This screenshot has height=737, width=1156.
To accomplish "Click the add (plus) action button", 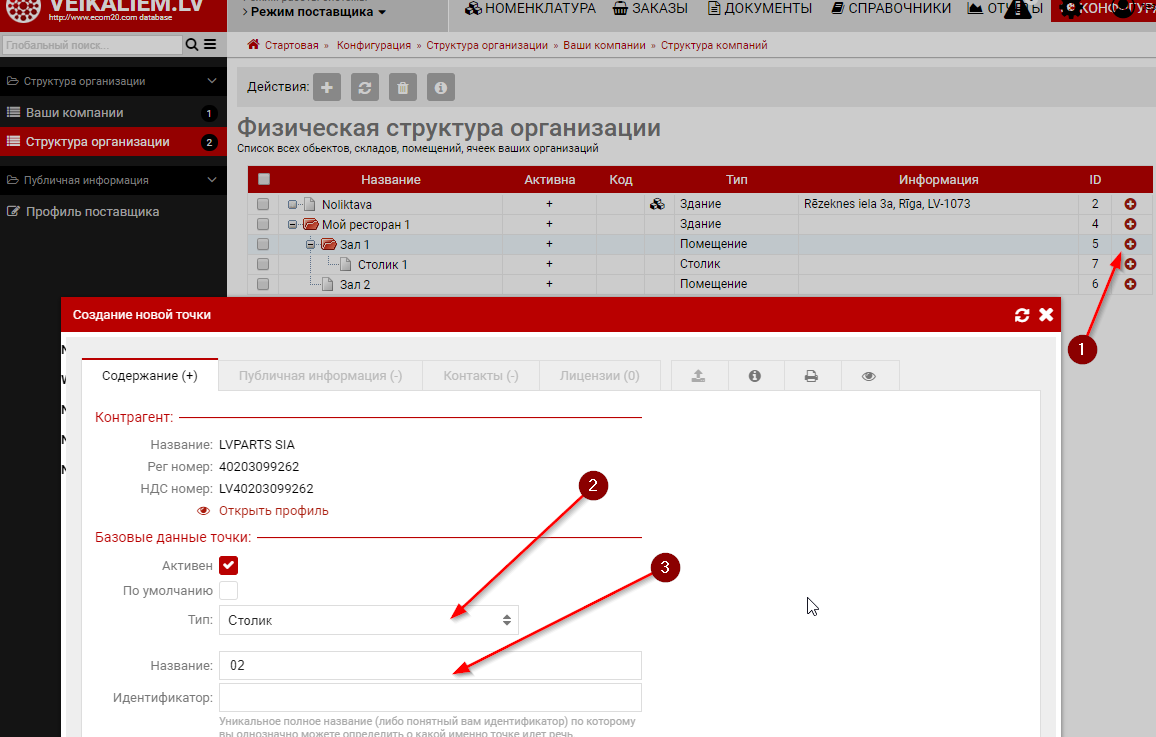I will pos(327,87).
